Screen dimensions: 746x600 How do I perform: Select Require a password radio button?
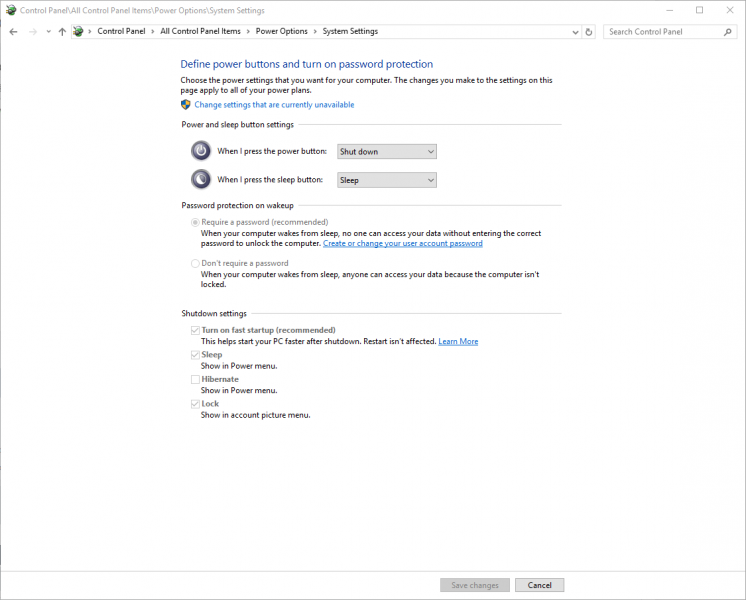tap(195, 222)
